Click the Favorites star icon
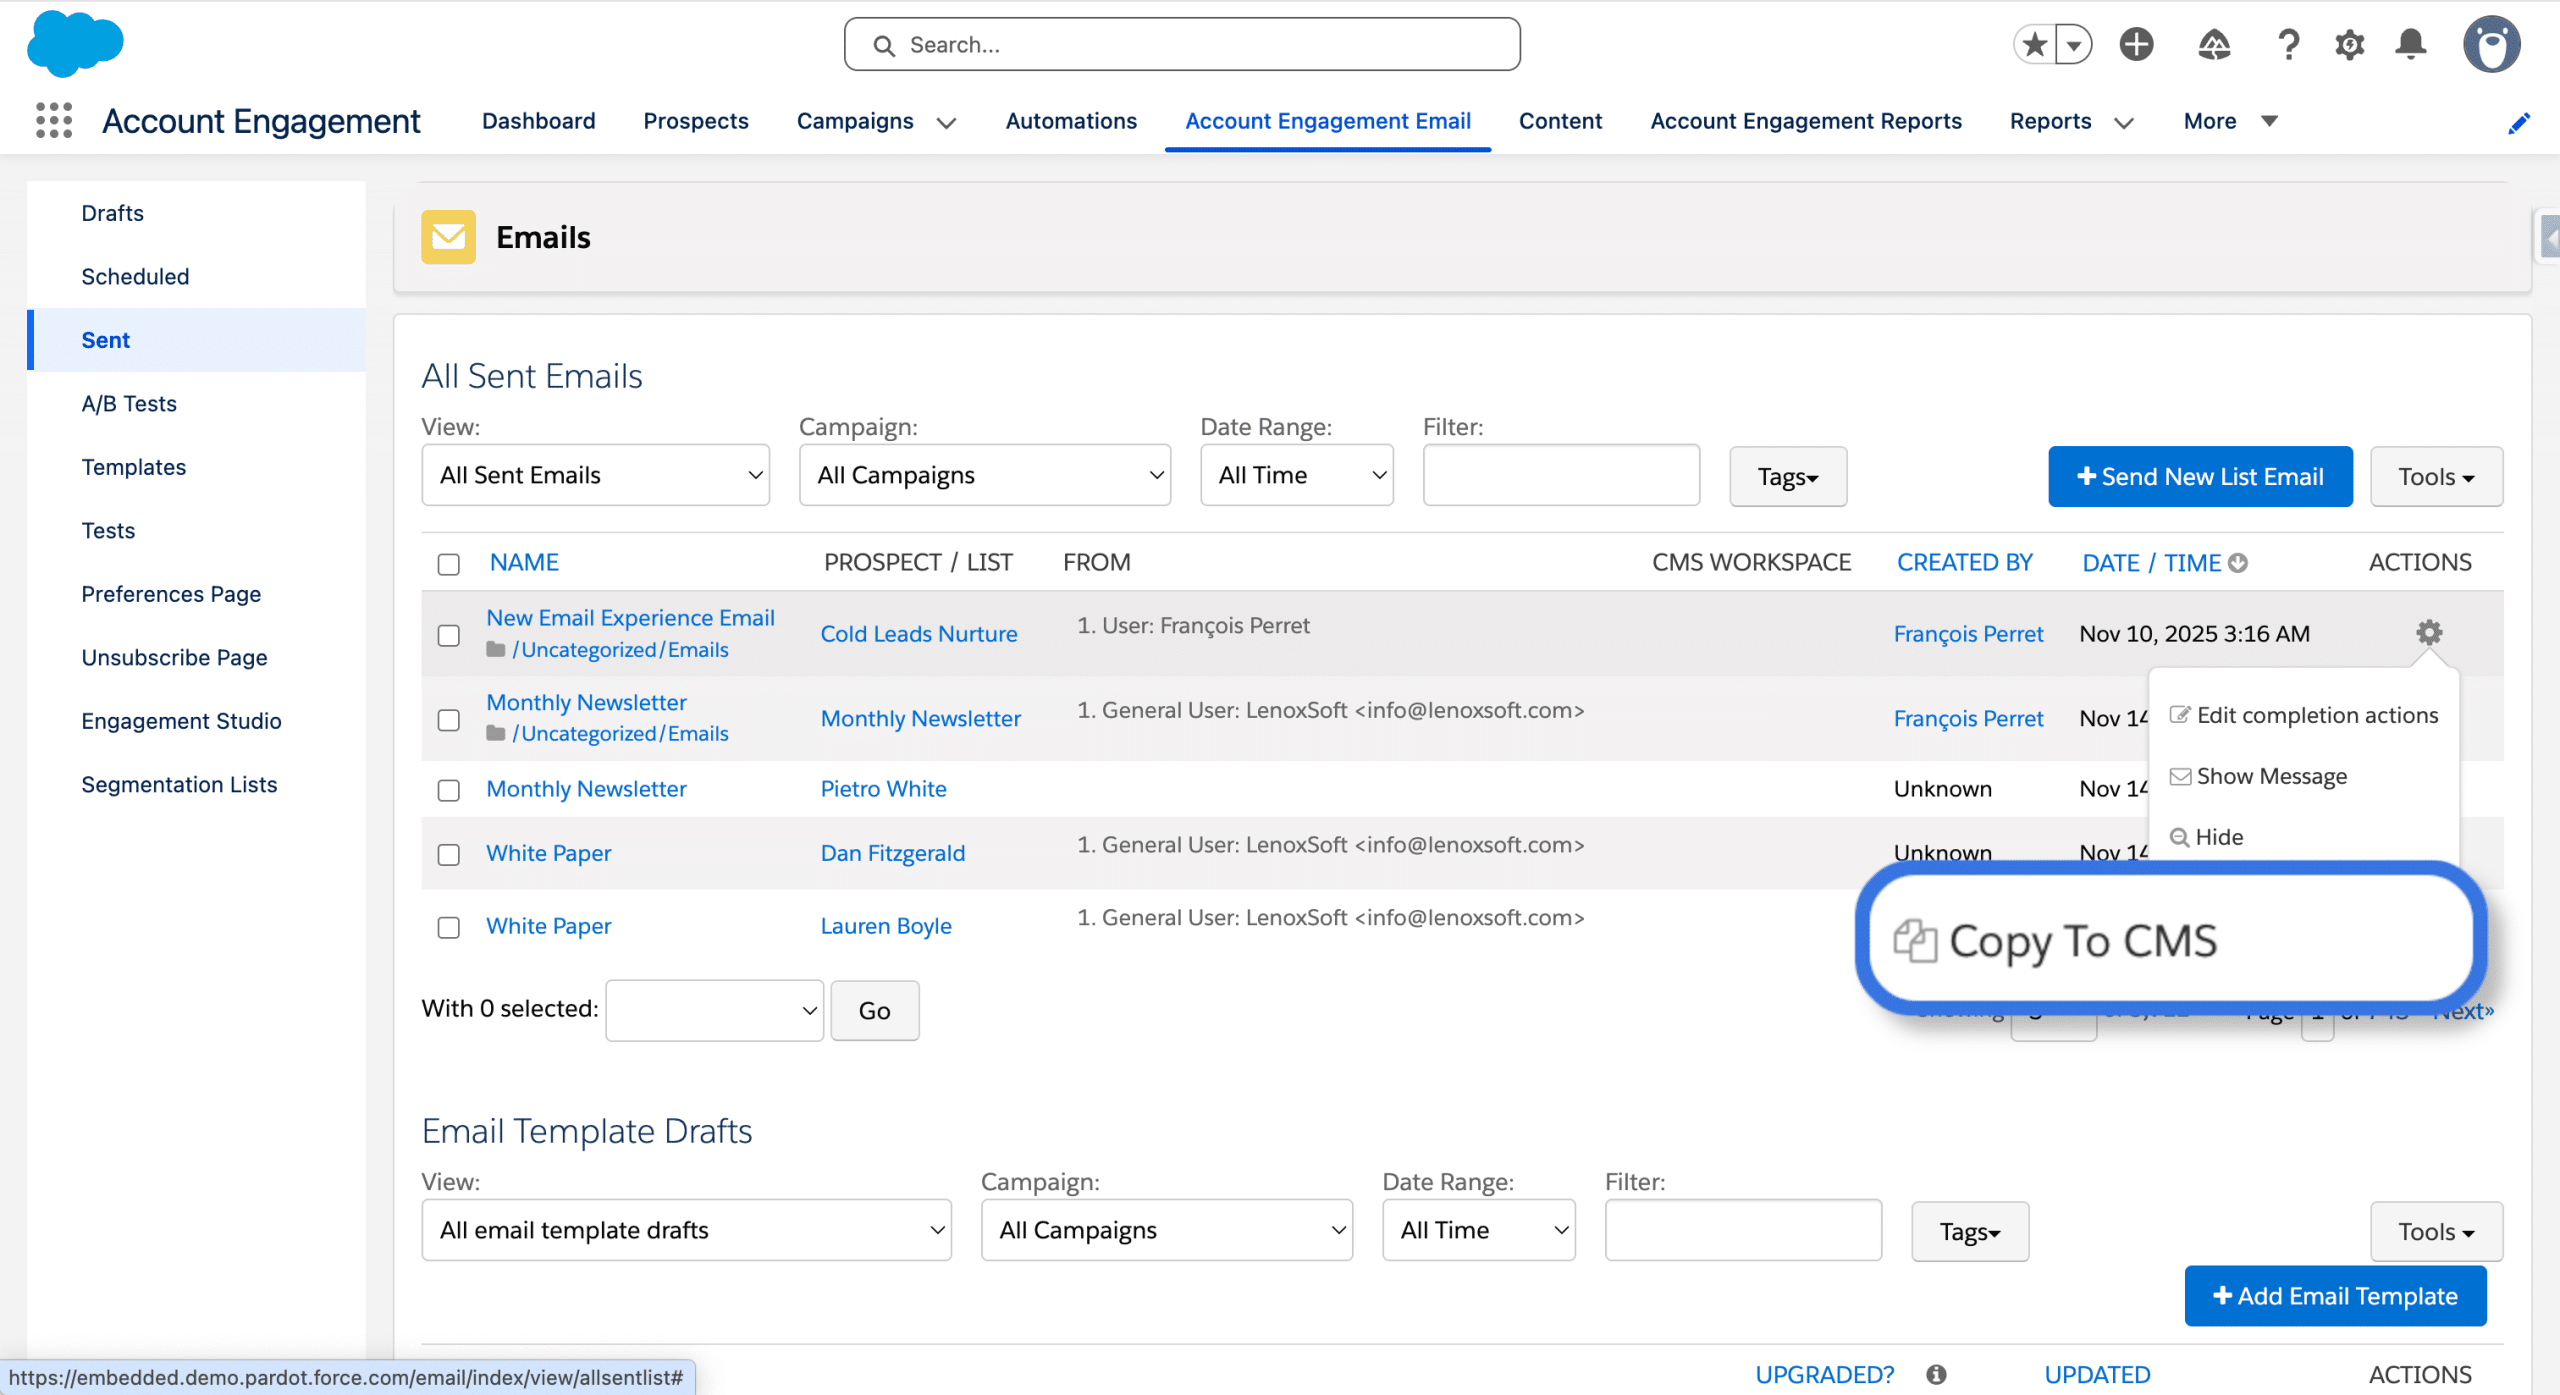The image size is (2560, 1395). 2034,44
